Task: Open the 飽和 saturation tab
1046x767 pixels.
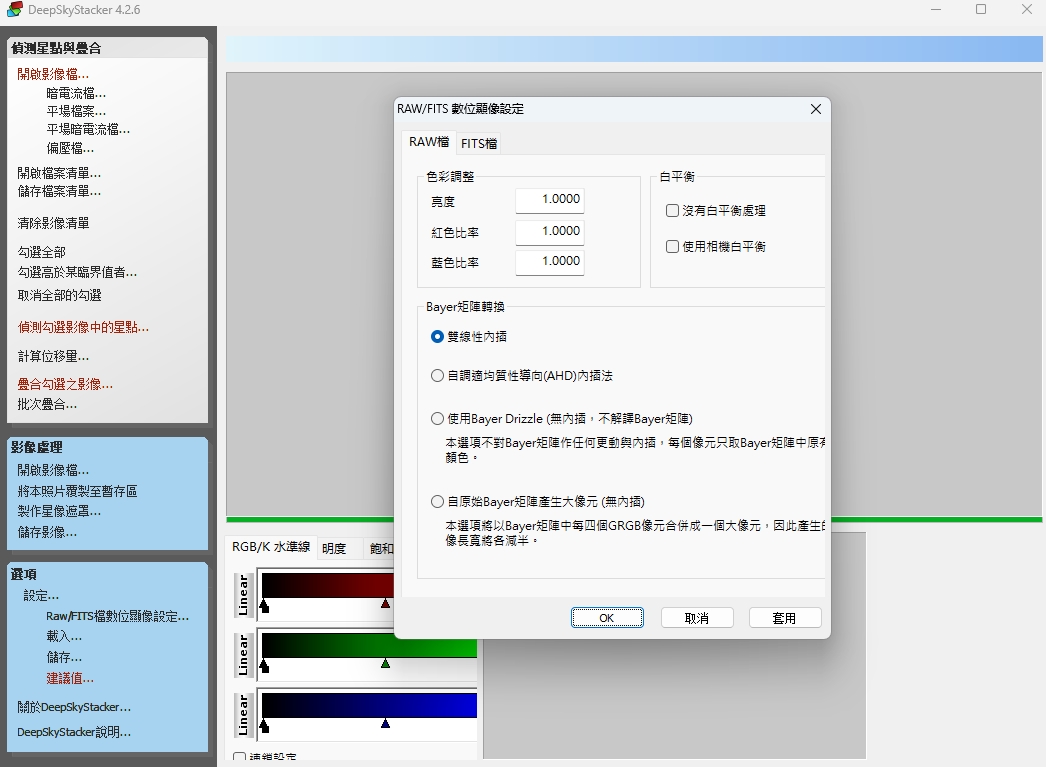Action: [x=380, y=548]
